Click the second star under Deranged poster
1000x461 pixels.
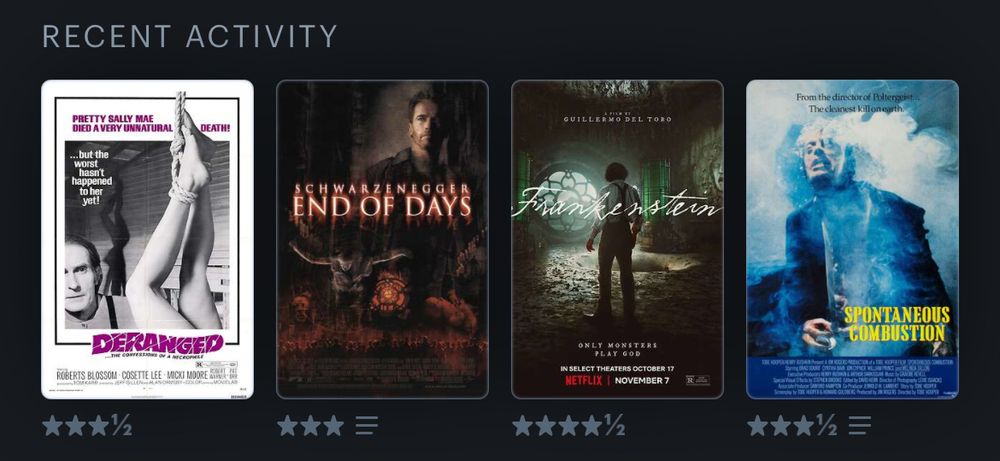click(75, 425)
